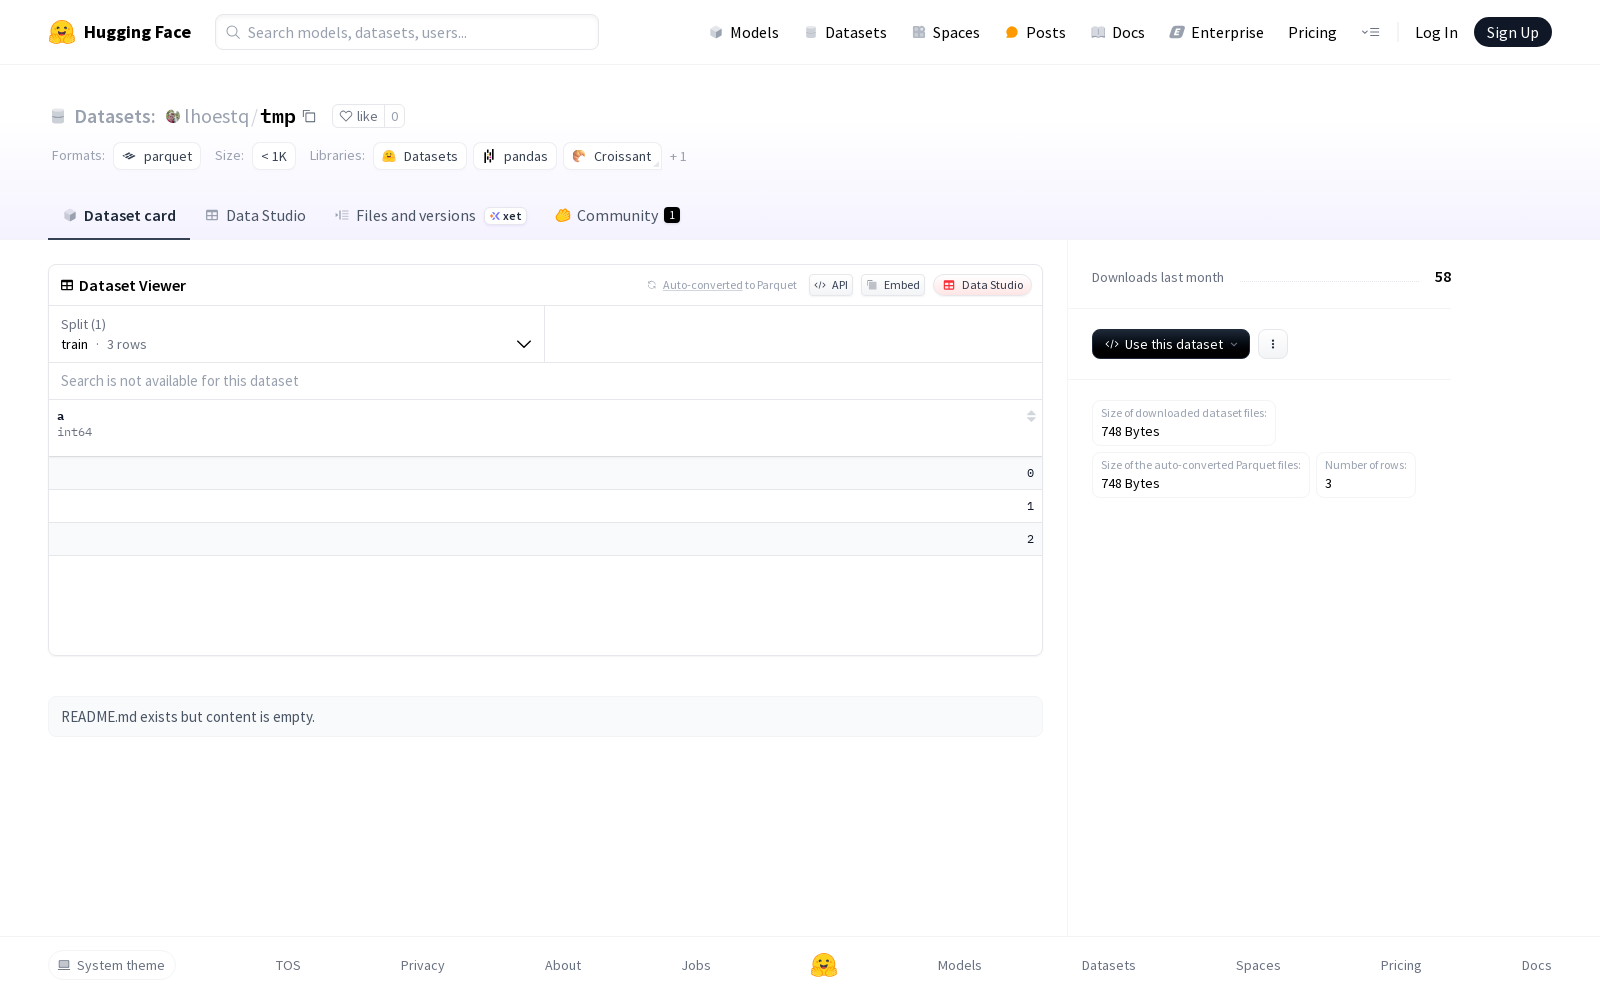Open the Files and versions tab
Screen dimensions: 1600x1000
pyautogui.click(x=430, y=215)
